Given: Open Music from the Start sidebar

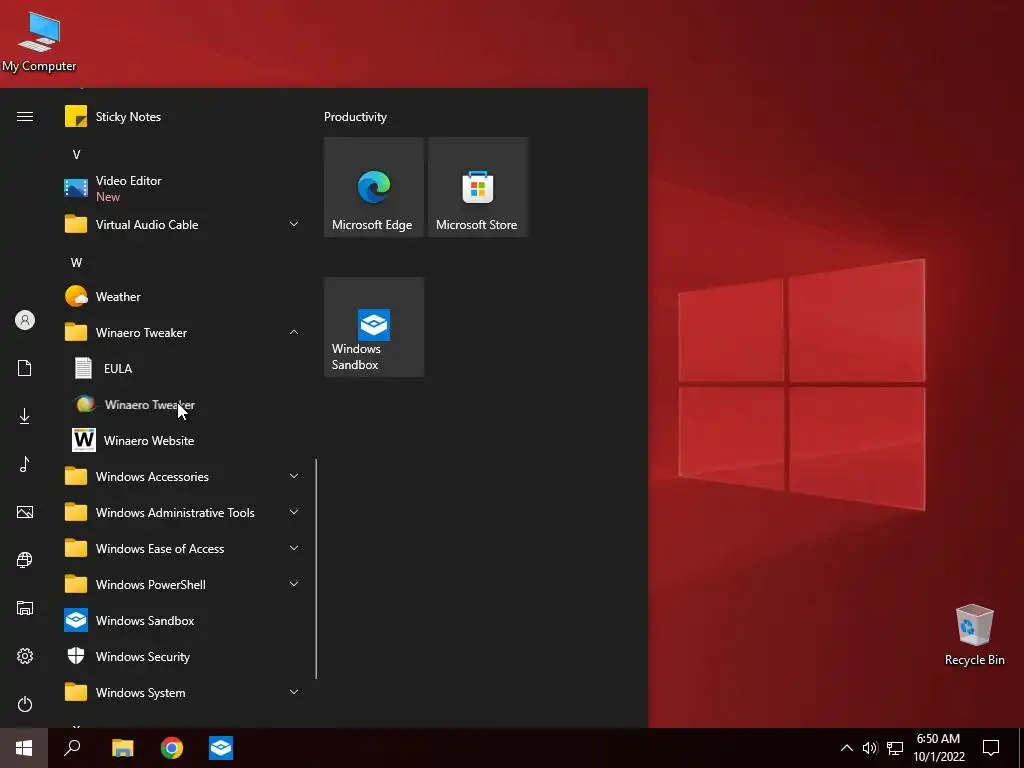Looking at the screenshot, I should click(x=25, y=464).
